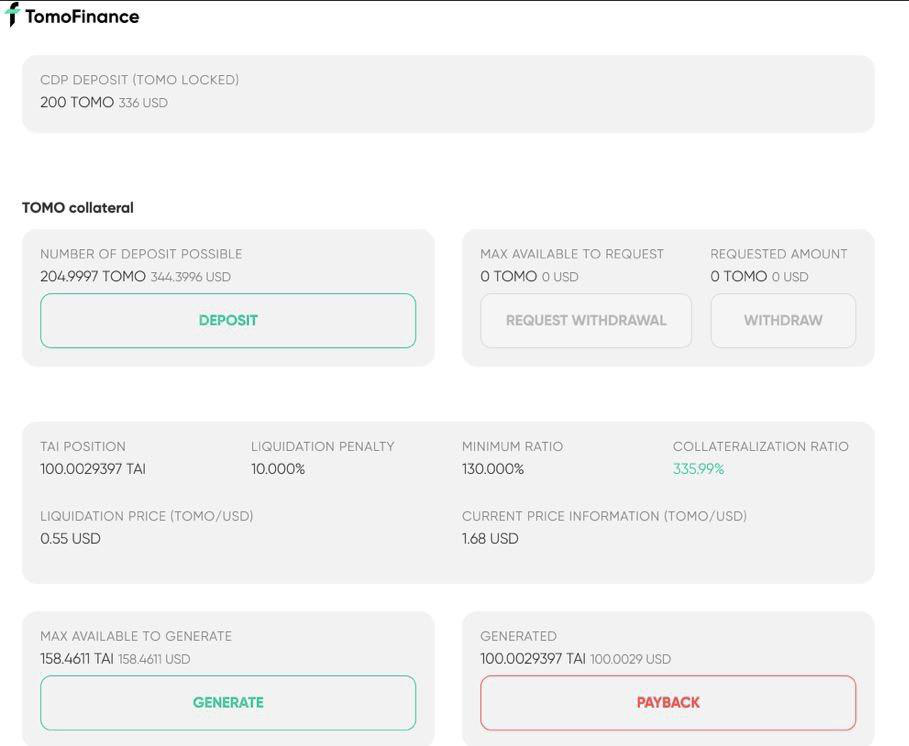The height and width of the screenshot is (746, 909).
Task: Click the LIQUIDATION PENALTY label
Action: (322, 446)
